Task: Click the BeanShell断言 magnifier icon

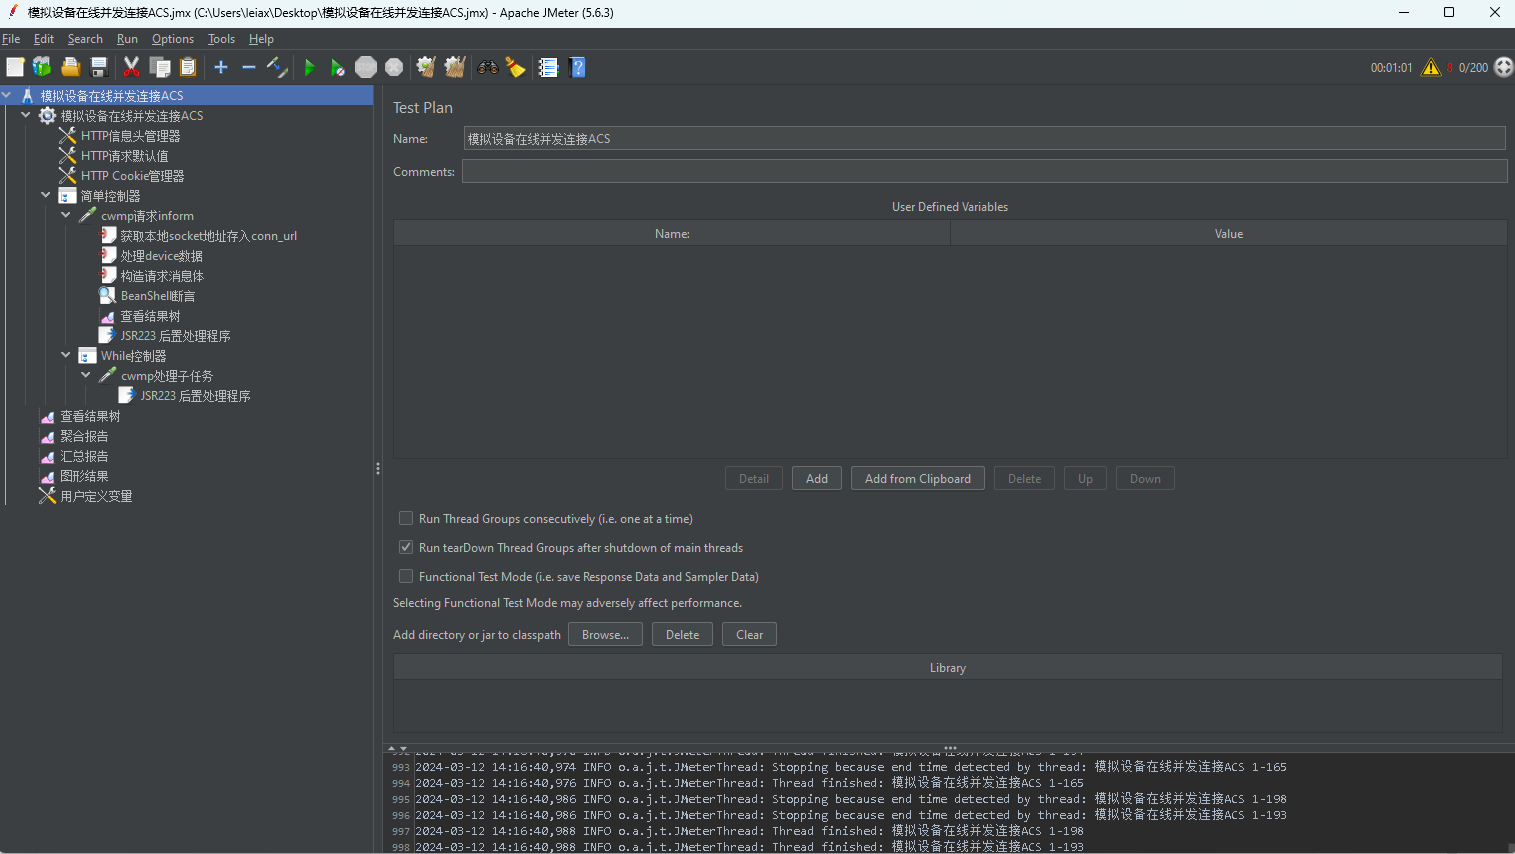Action: (107, 296)
